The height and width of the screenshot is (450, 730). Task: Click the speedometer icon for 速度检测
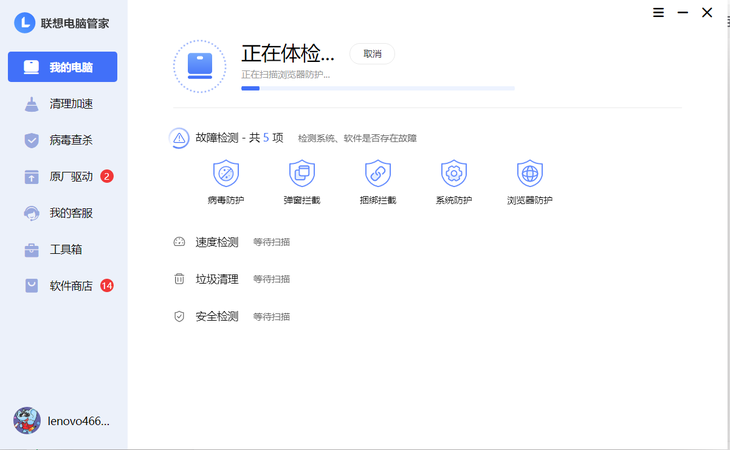pyautogui.click(x=179, y=242)
